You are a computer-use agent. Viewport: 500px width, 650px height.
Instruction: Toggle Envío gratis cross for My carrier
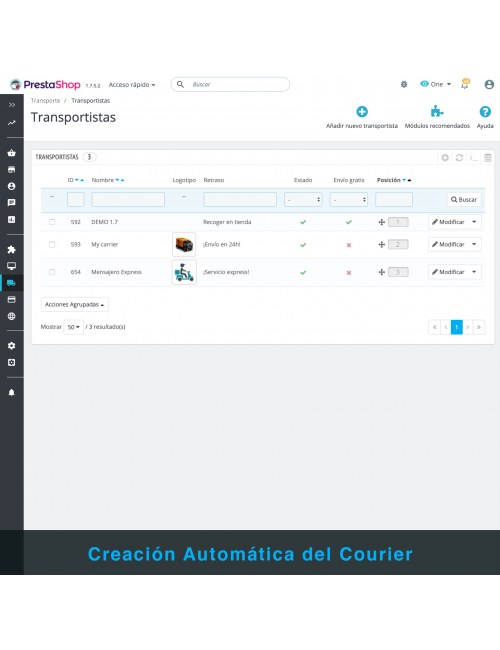349,245
